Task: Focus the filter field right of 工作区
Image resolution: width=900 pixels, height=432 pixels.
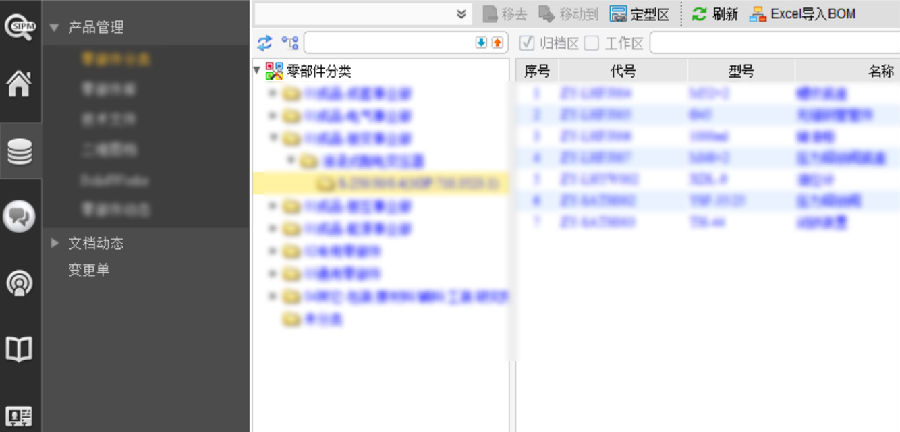Action: [775, 43]
